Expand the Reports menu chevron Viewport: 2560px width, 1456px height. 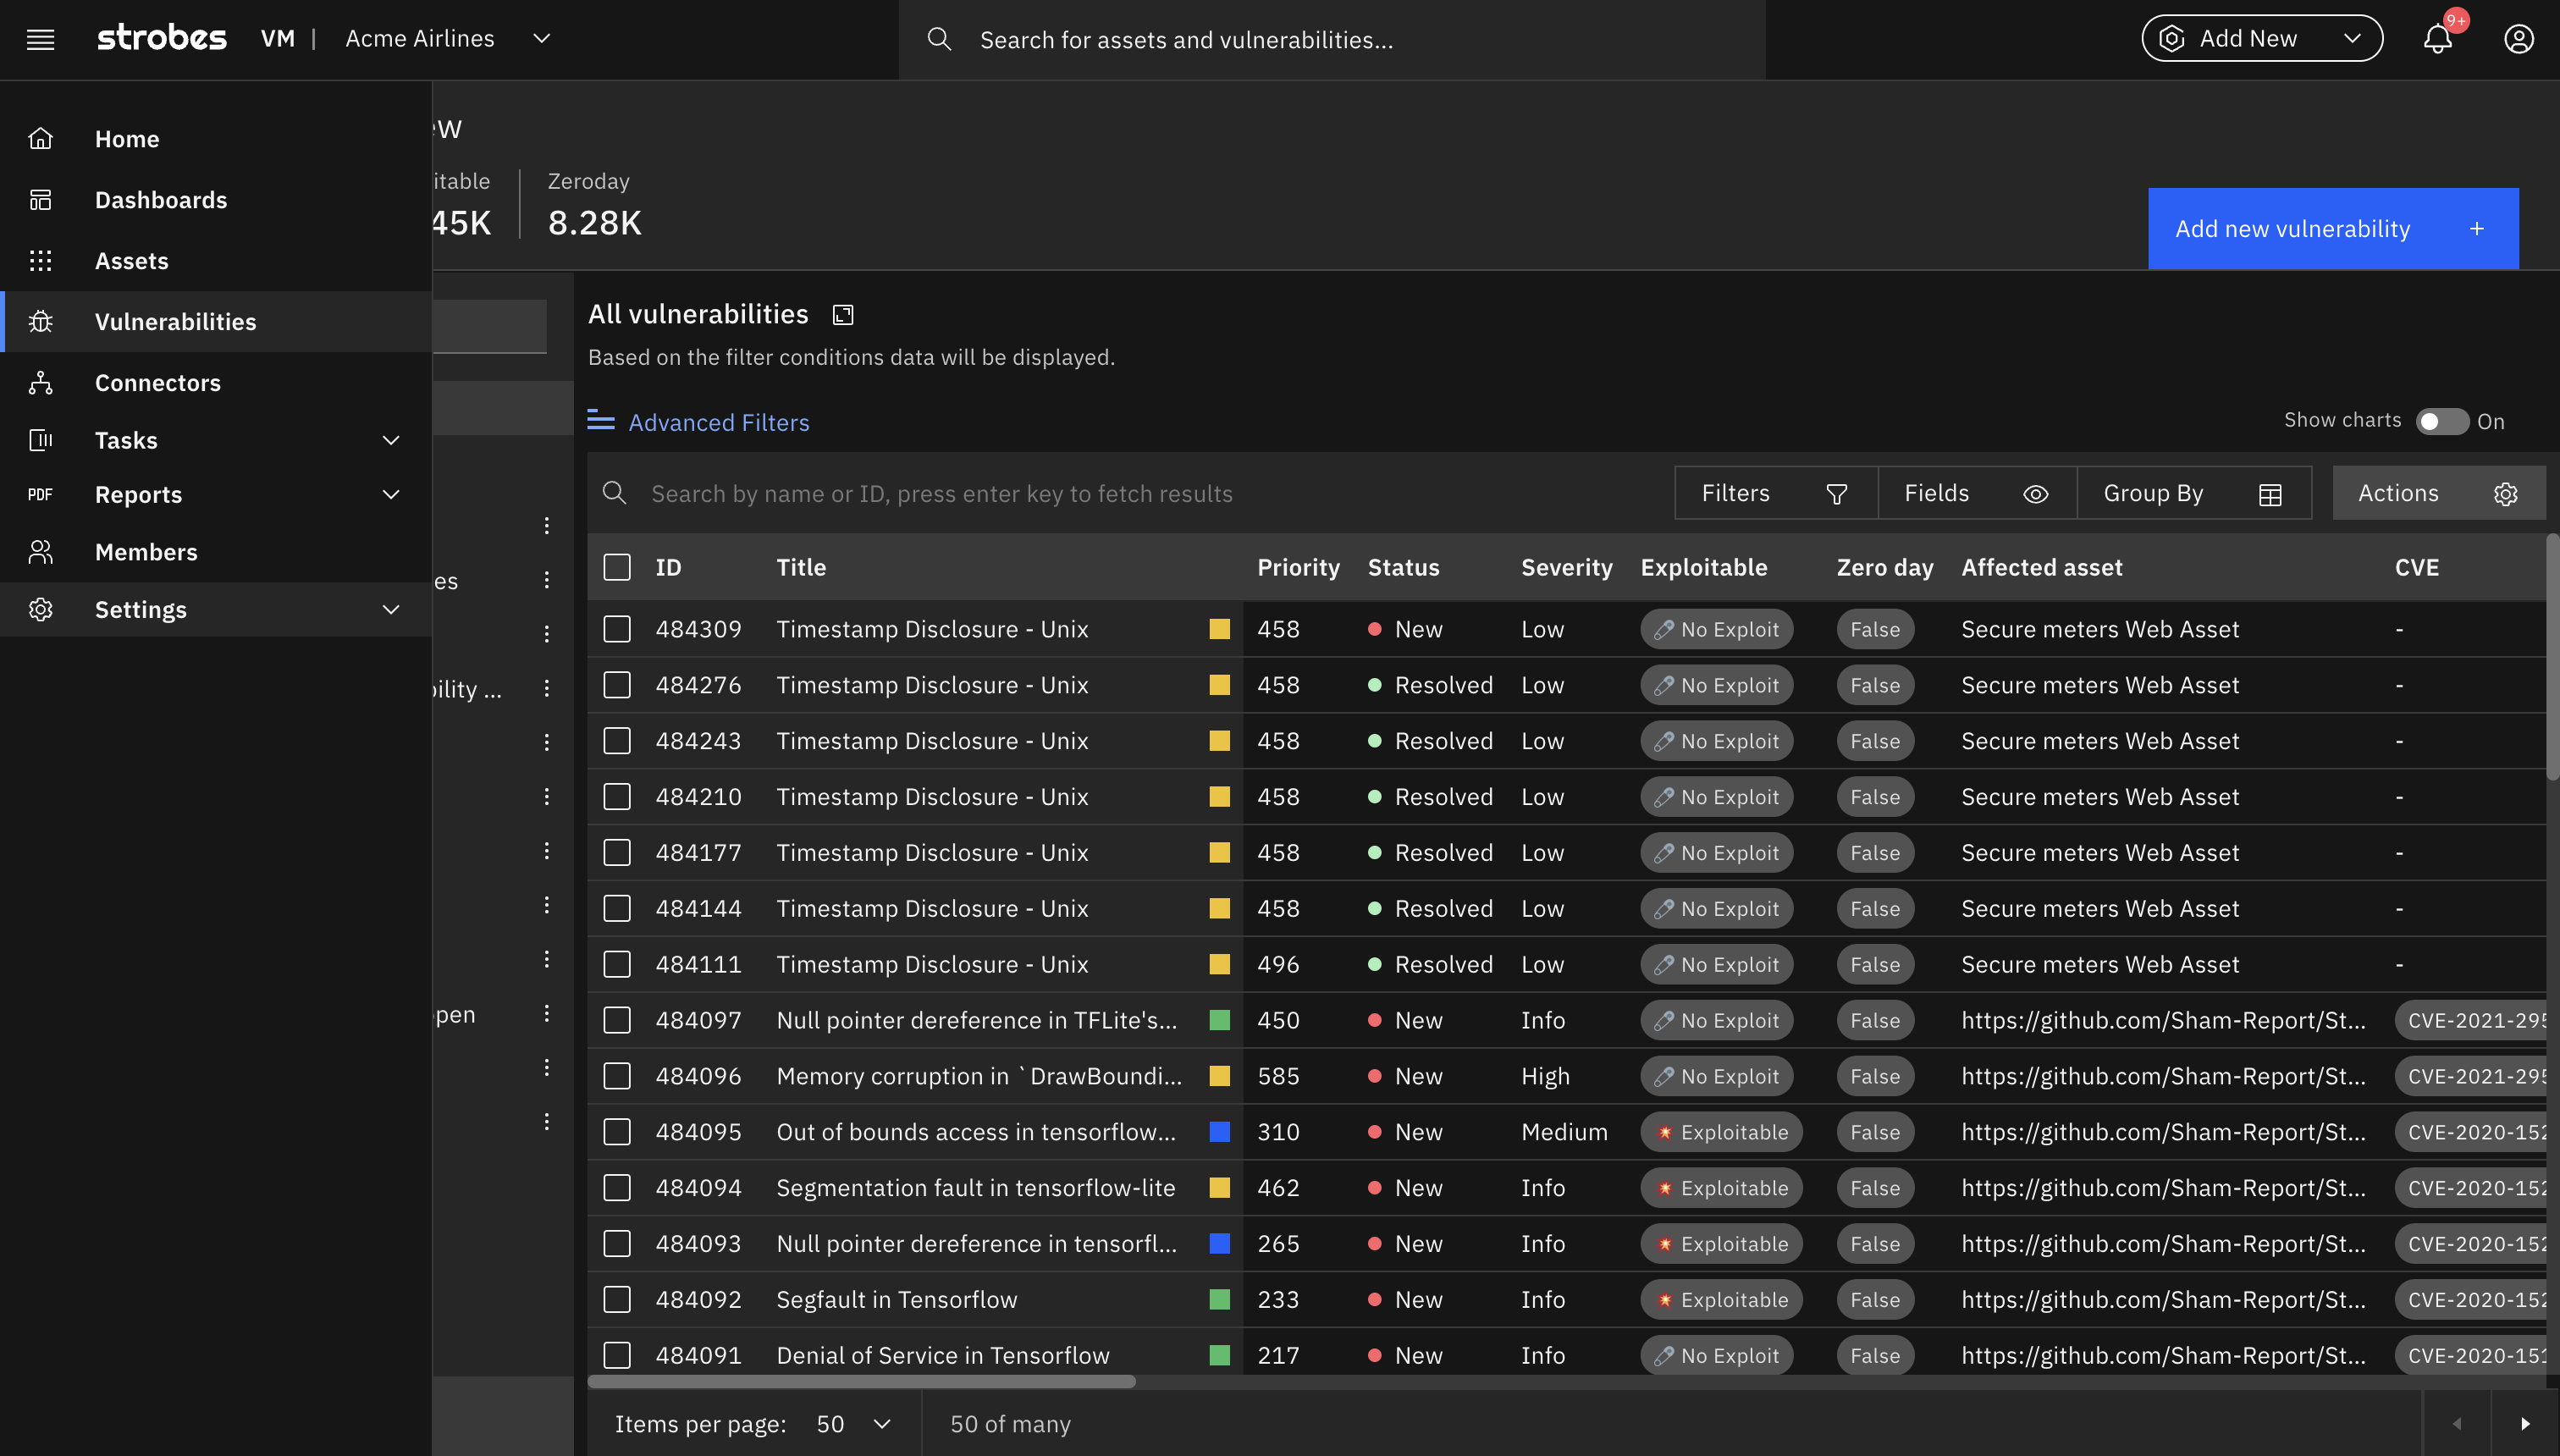tap(391, 494)
